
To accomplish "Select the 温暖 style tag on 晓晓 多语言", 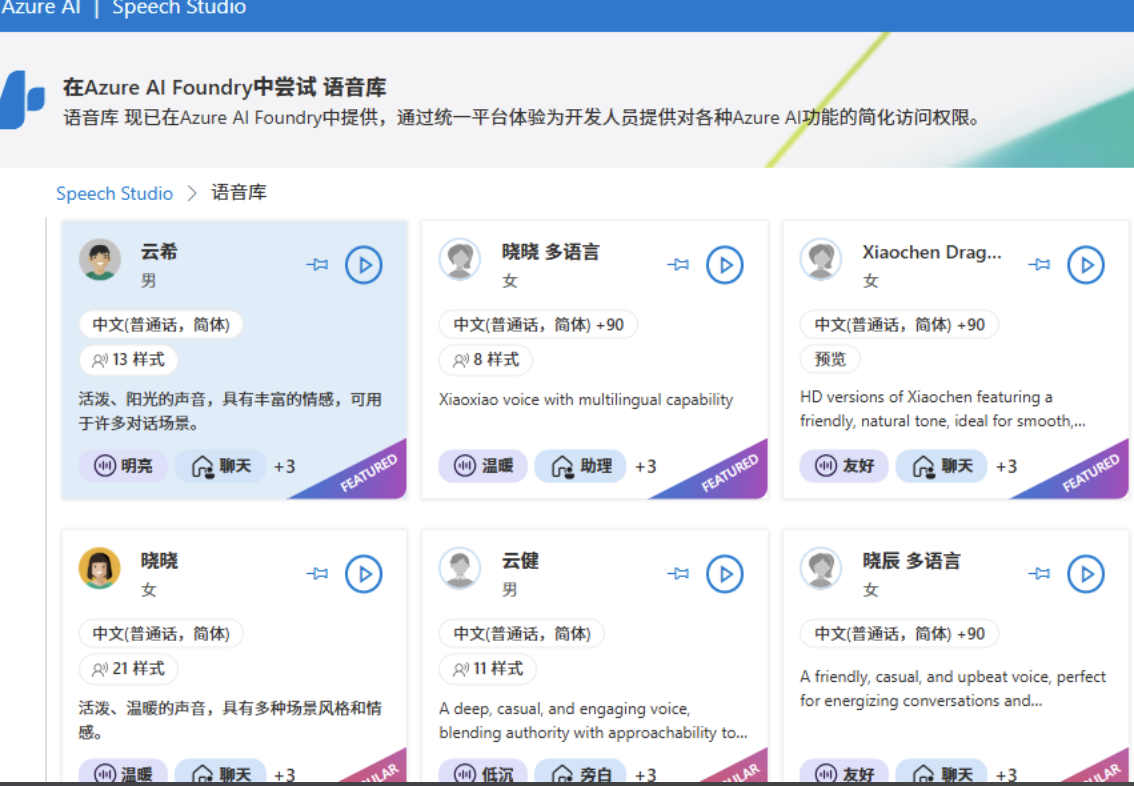I will [483, 466].
